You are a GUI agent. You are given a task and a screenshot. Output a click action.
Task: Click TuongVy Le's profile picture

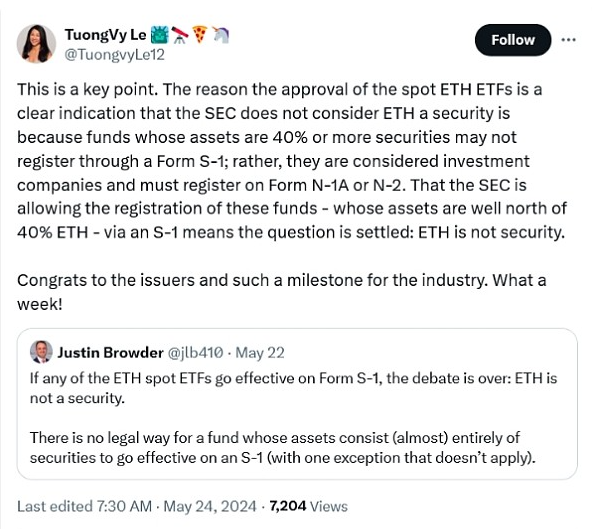pos(36,44)
